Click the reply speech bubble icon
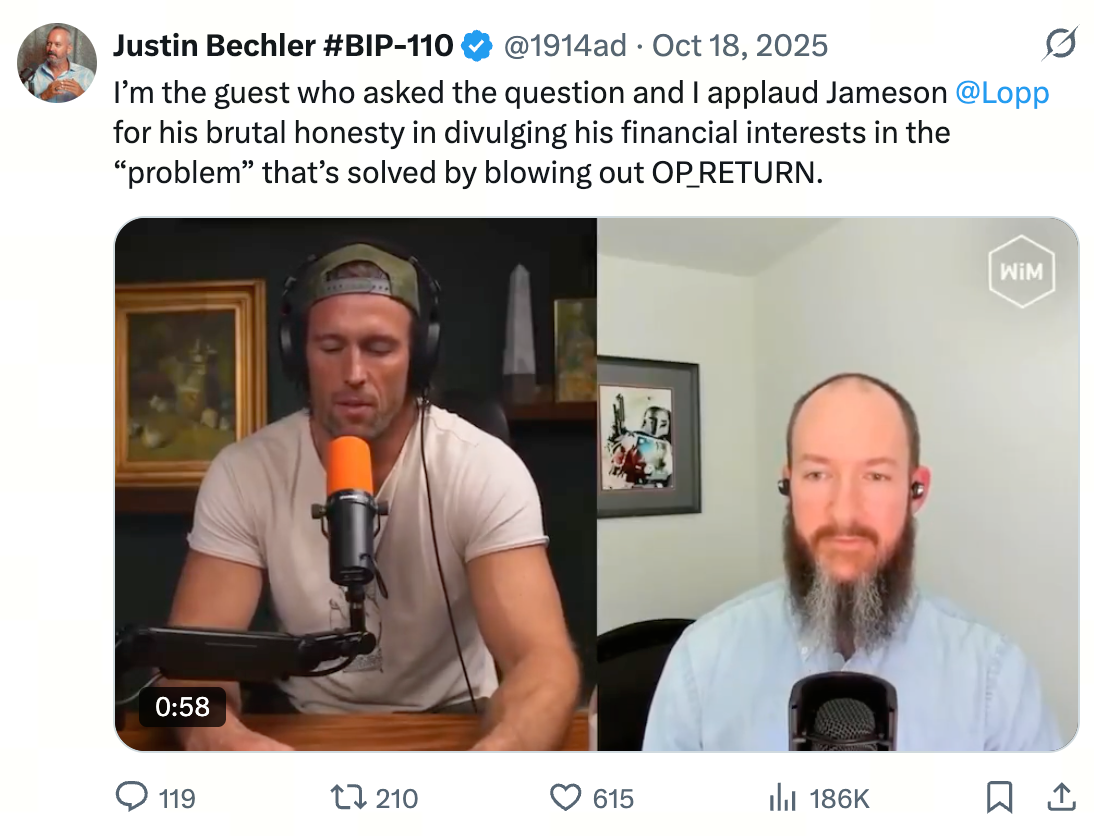Viewport: 1094px width, 836px height. pyautogui.click(x=131, y=797)
